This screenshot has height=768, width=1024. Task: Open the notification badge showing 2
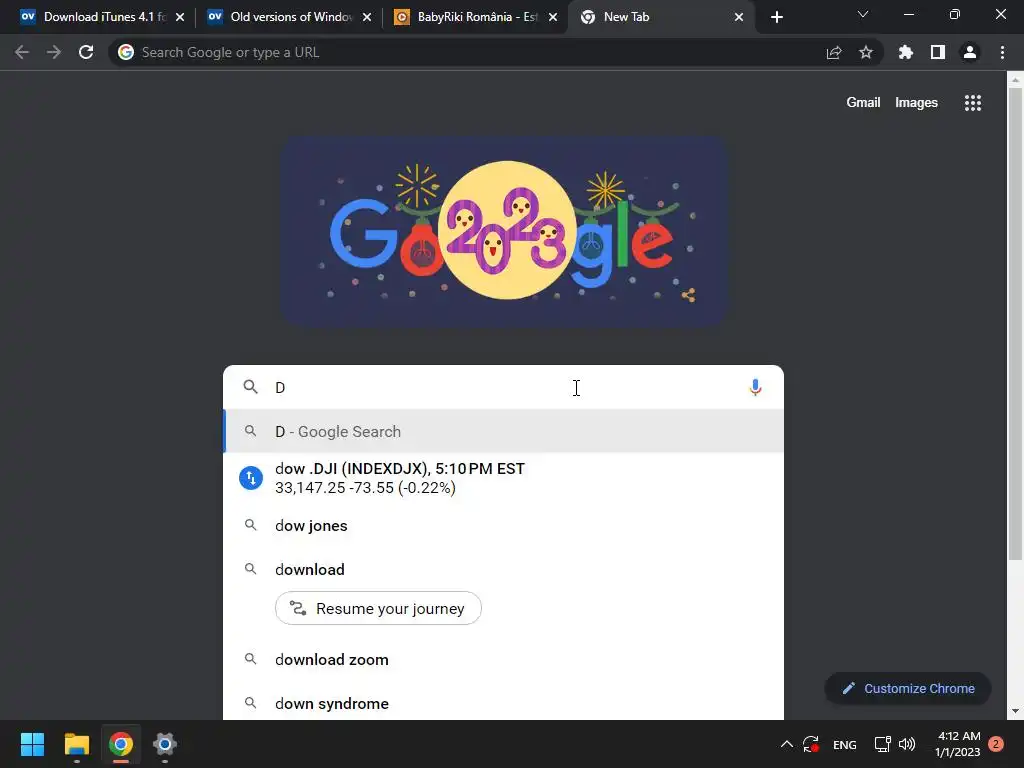(x=996, y=744)
